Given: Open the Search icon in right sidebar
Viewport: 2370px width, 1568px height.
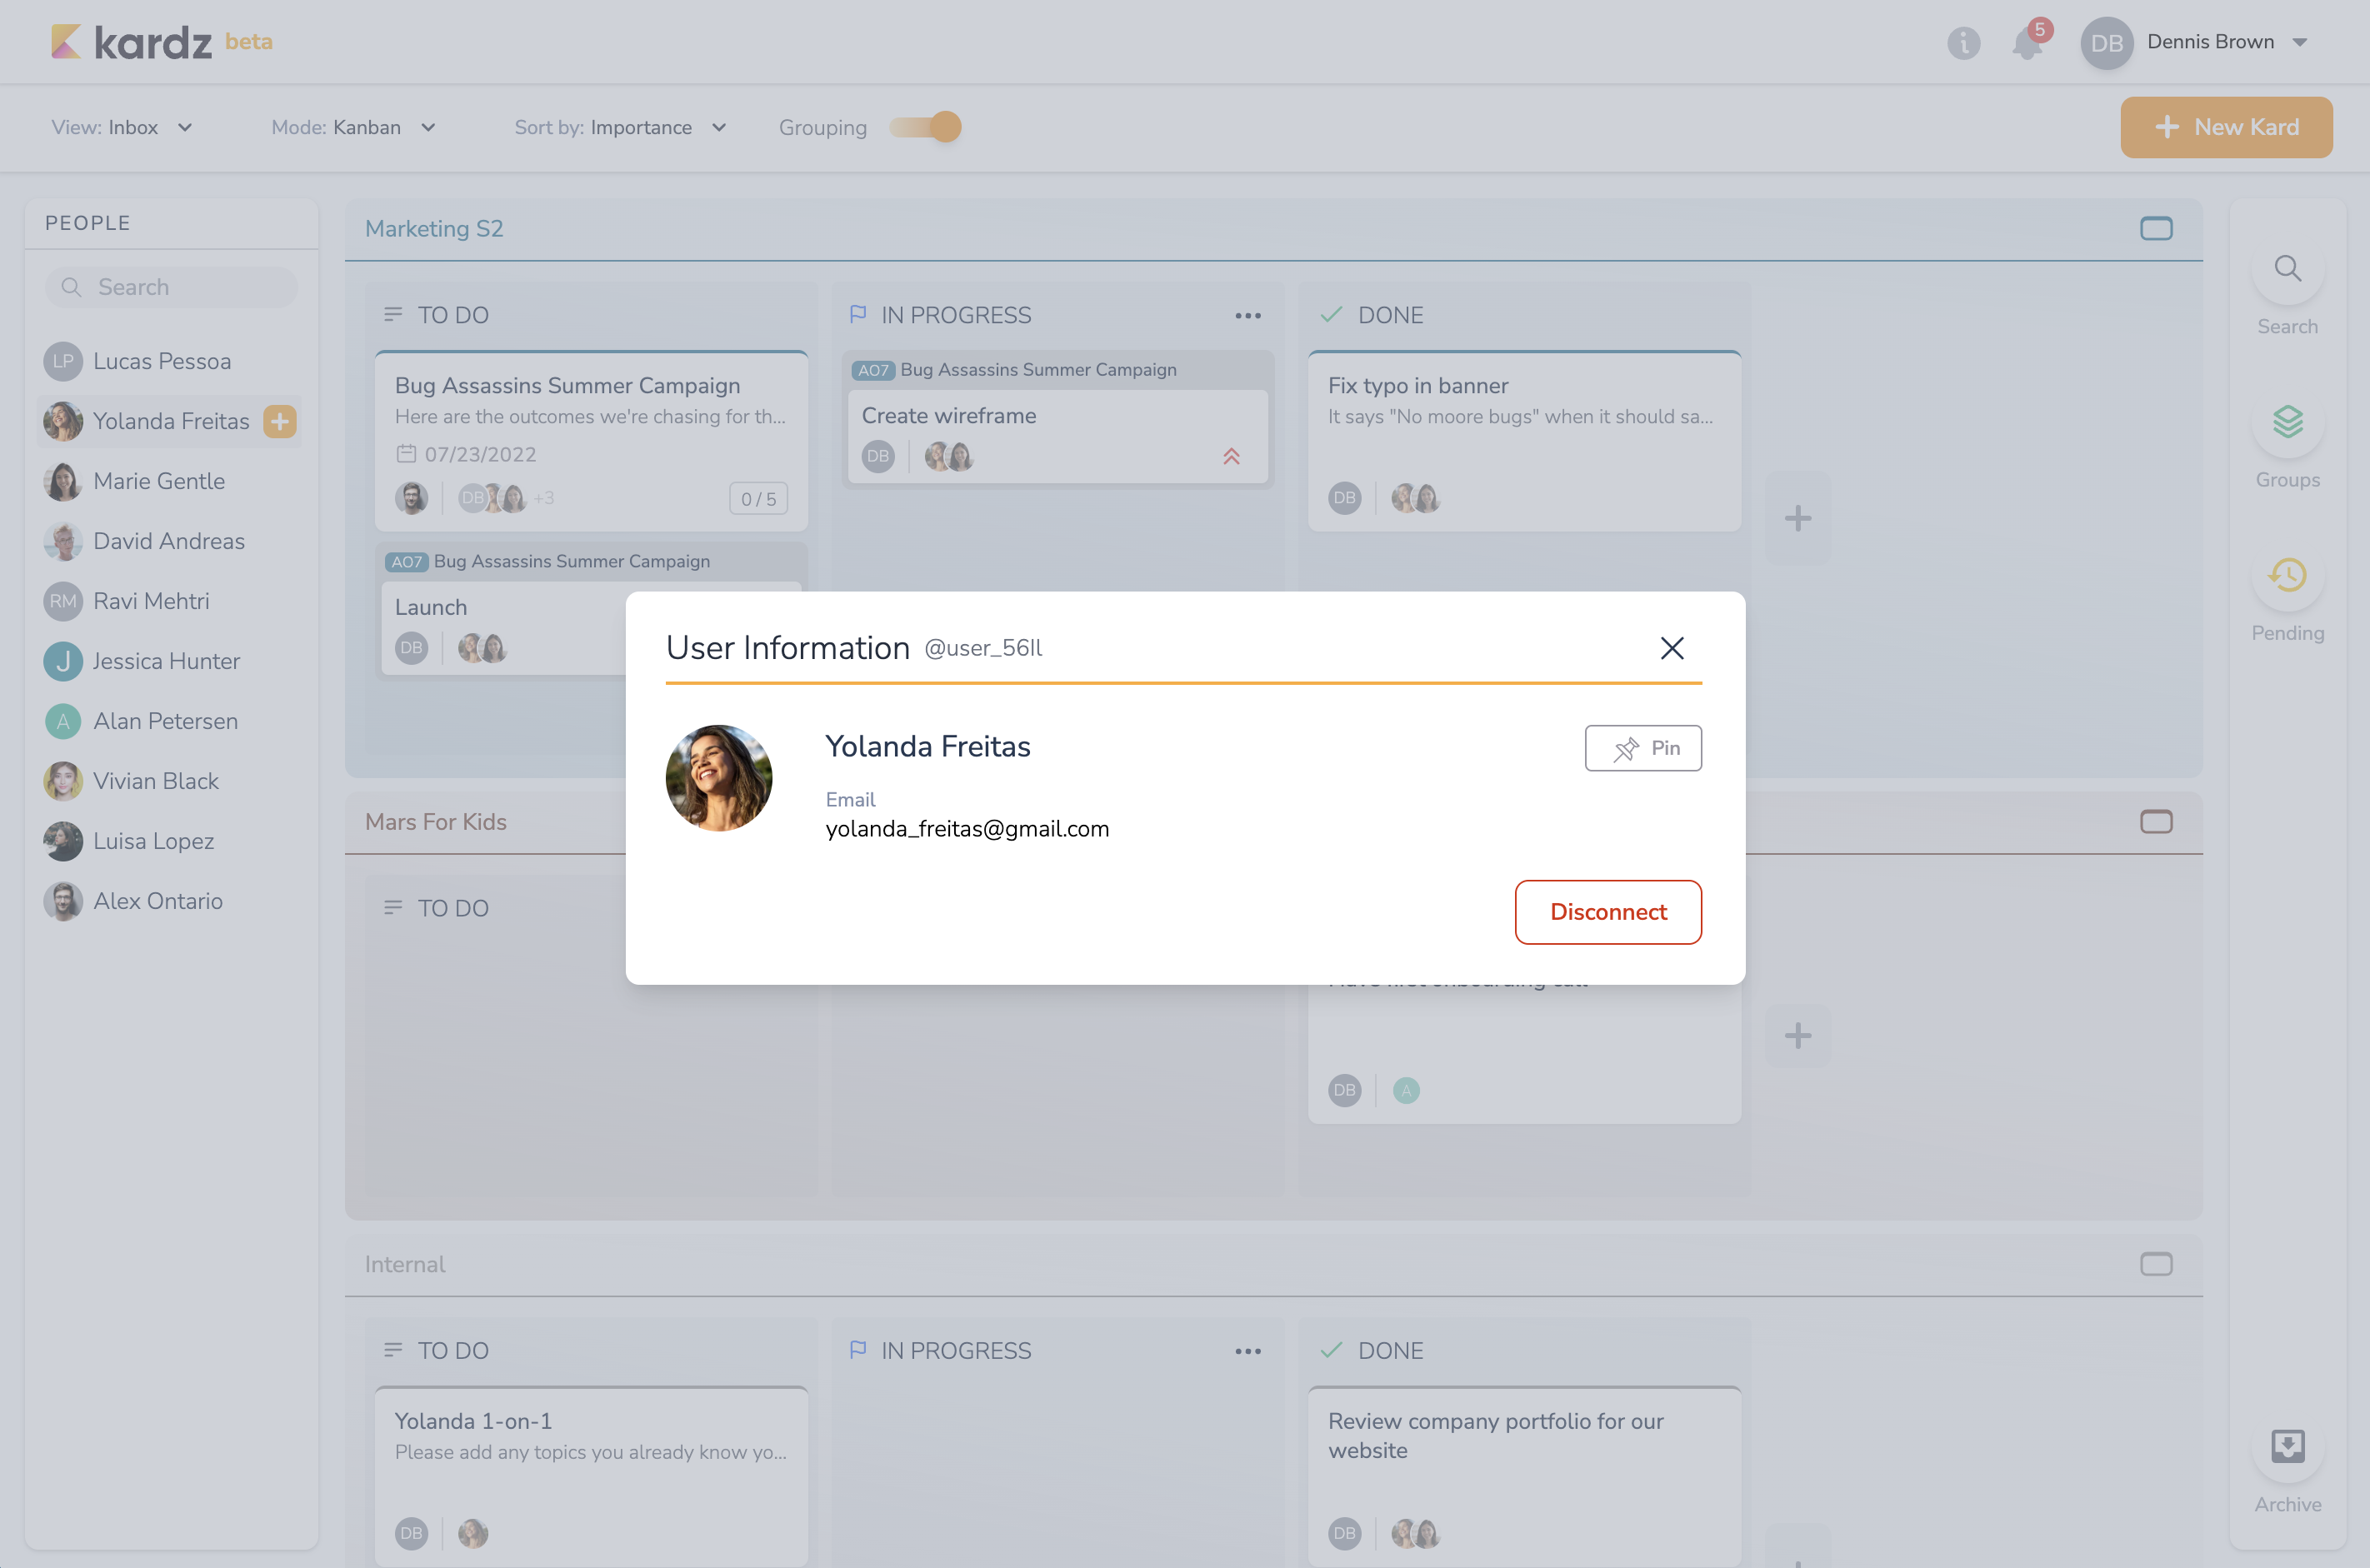Looking at the screenshot, I should click(2287, 269).
